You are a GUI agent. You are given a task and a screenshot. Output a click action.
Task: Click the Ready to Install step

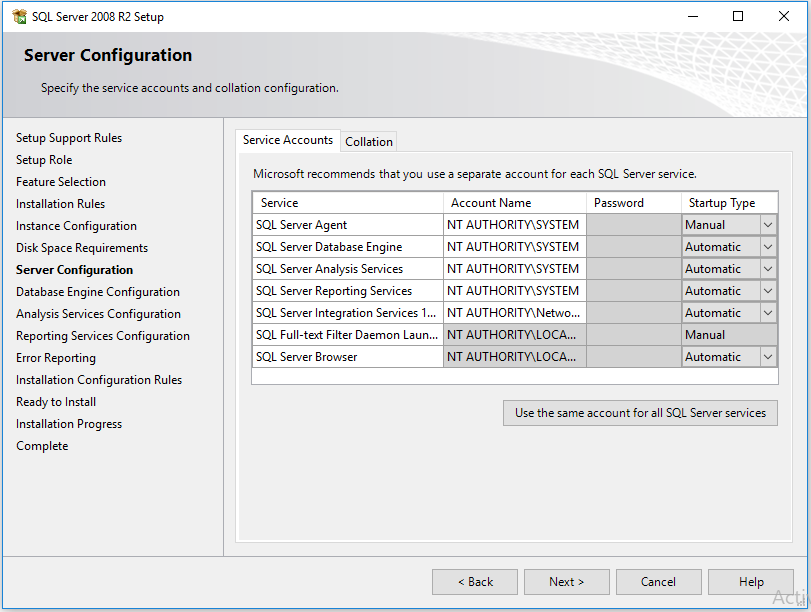[56, 402]
